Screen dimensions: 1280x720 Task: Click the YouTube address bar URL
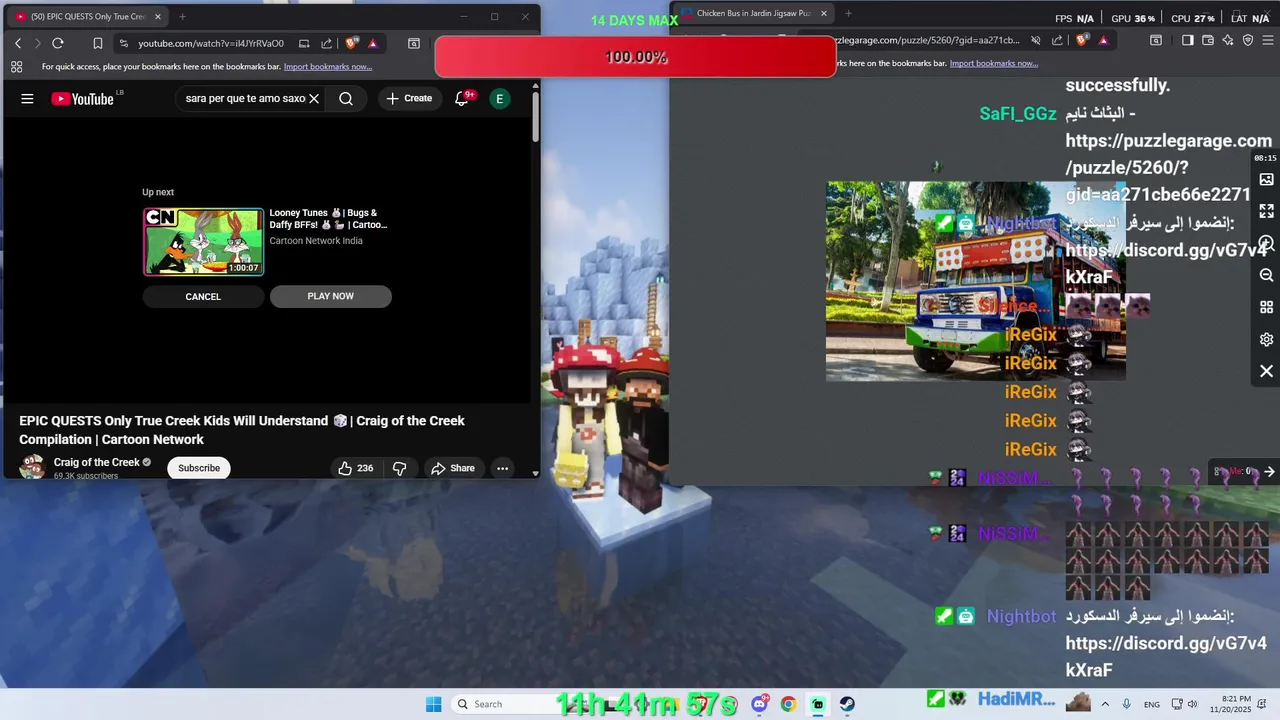click(211, 43)
